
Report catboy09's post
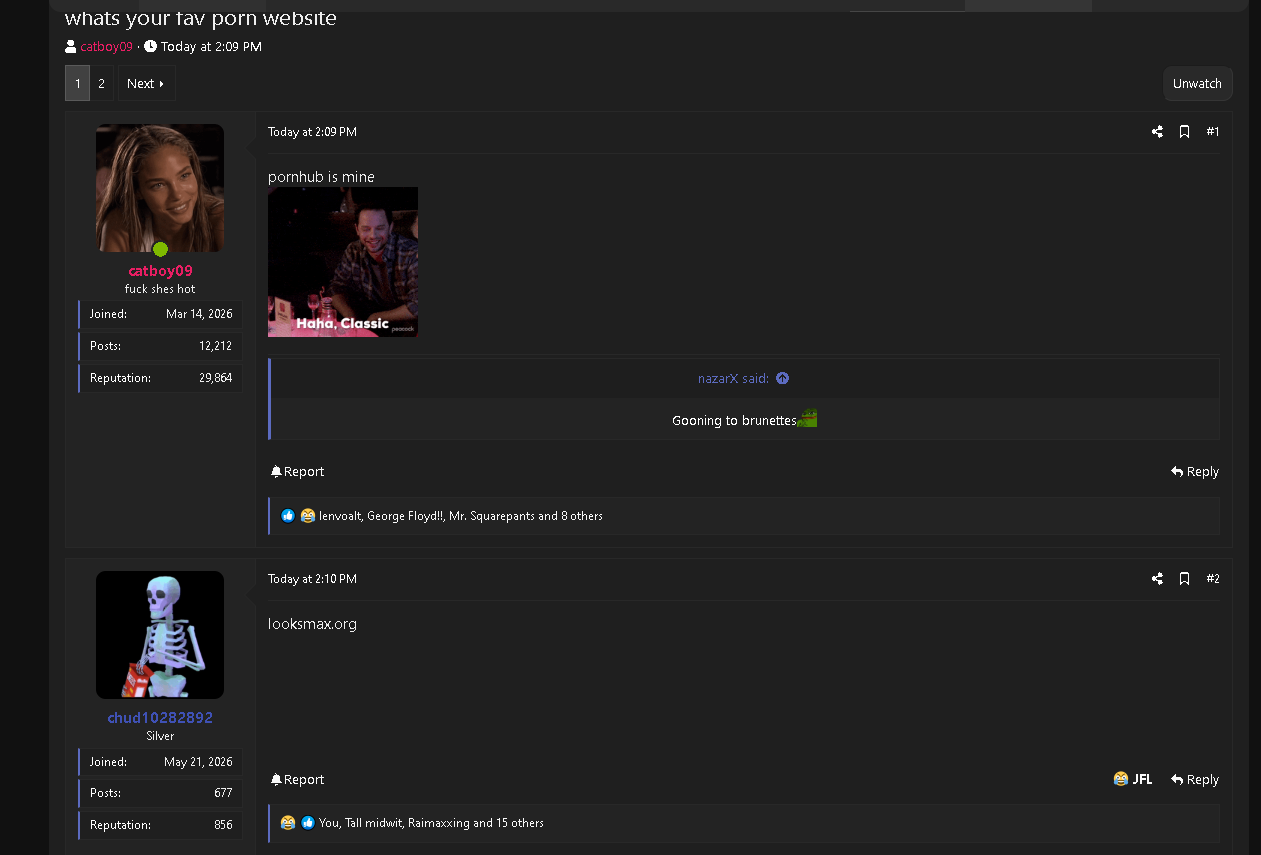click(x=297, y=472)
